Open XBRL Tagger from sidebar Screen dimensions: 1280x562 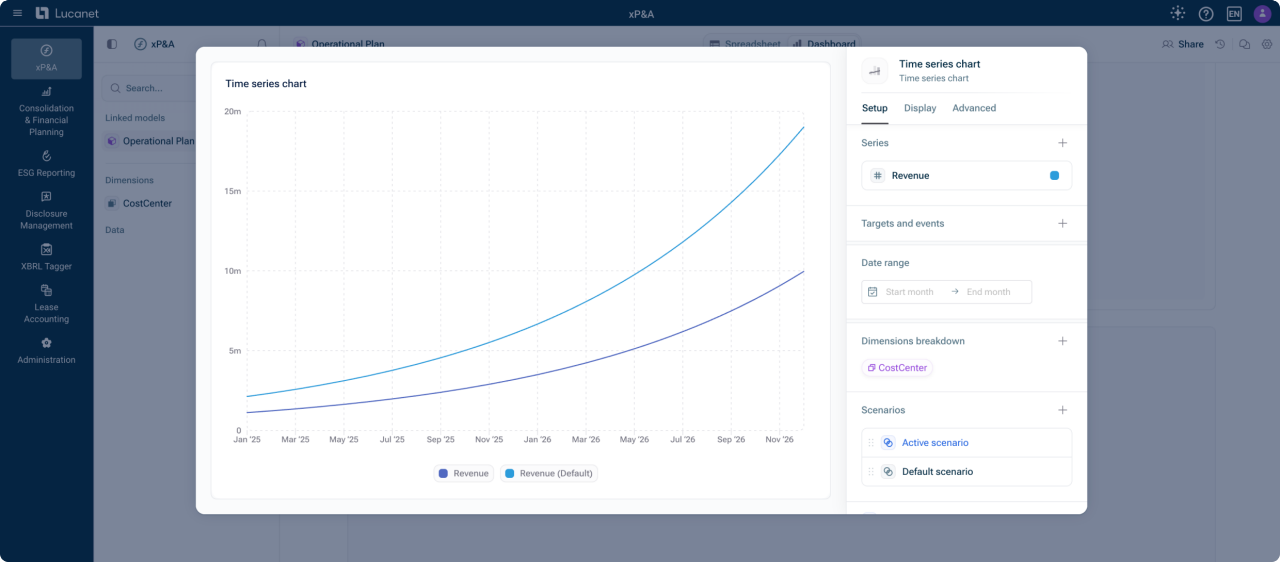46,257
